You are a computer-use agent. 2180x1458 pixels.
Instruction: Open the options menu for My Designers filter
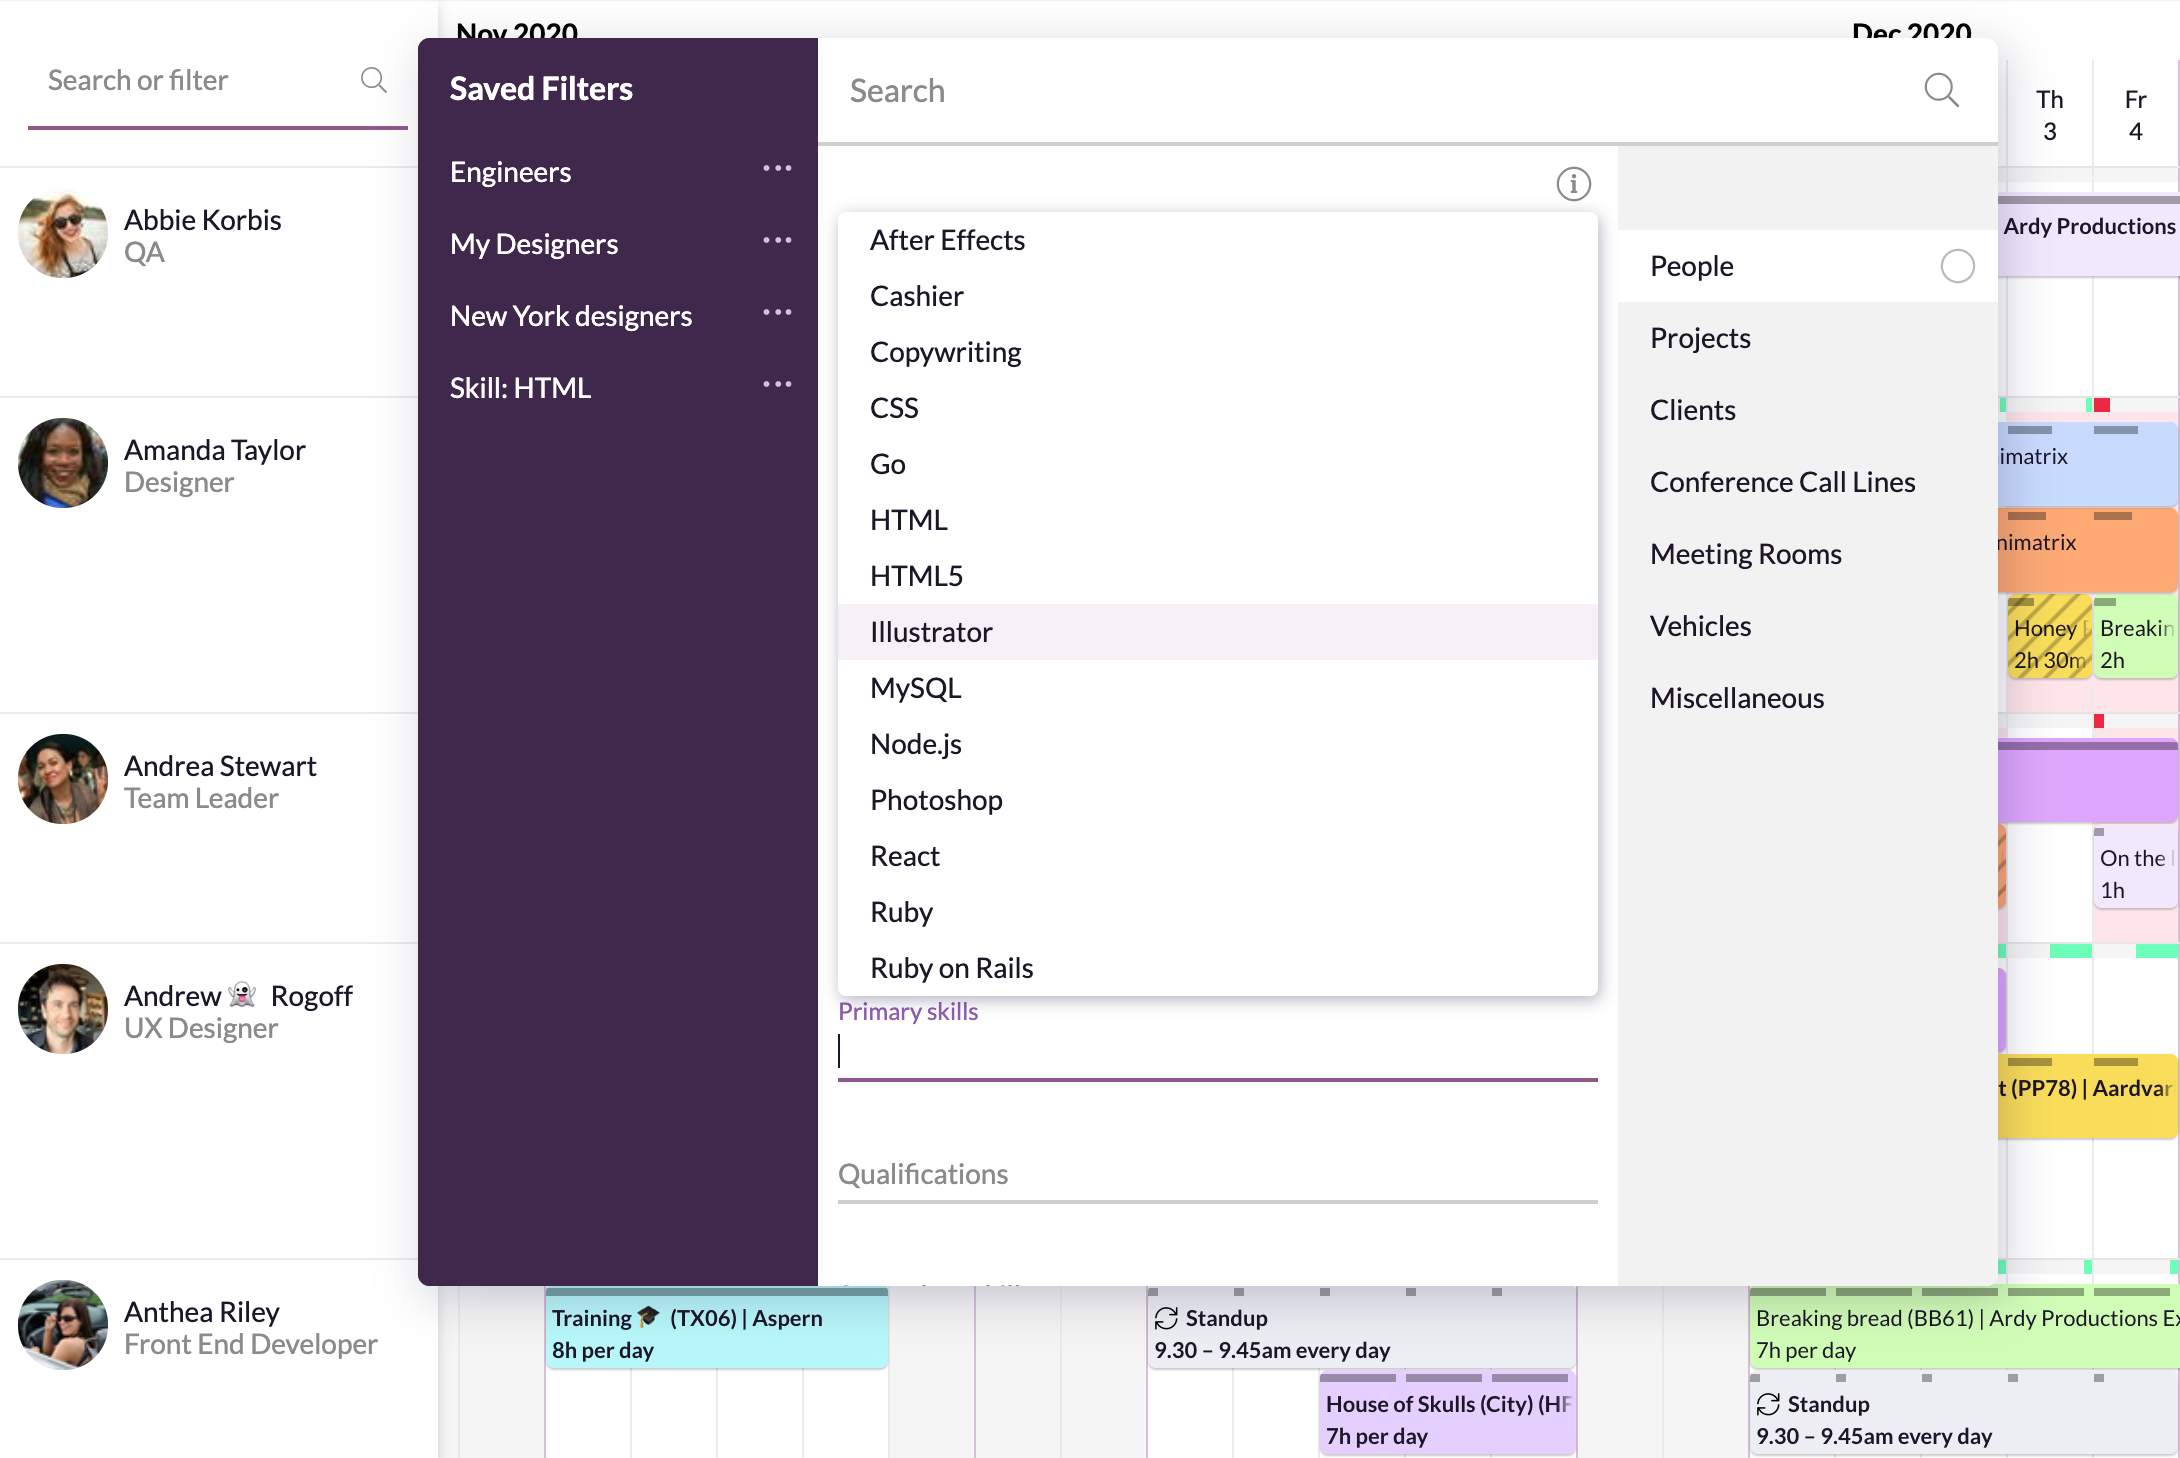(777, 240)
